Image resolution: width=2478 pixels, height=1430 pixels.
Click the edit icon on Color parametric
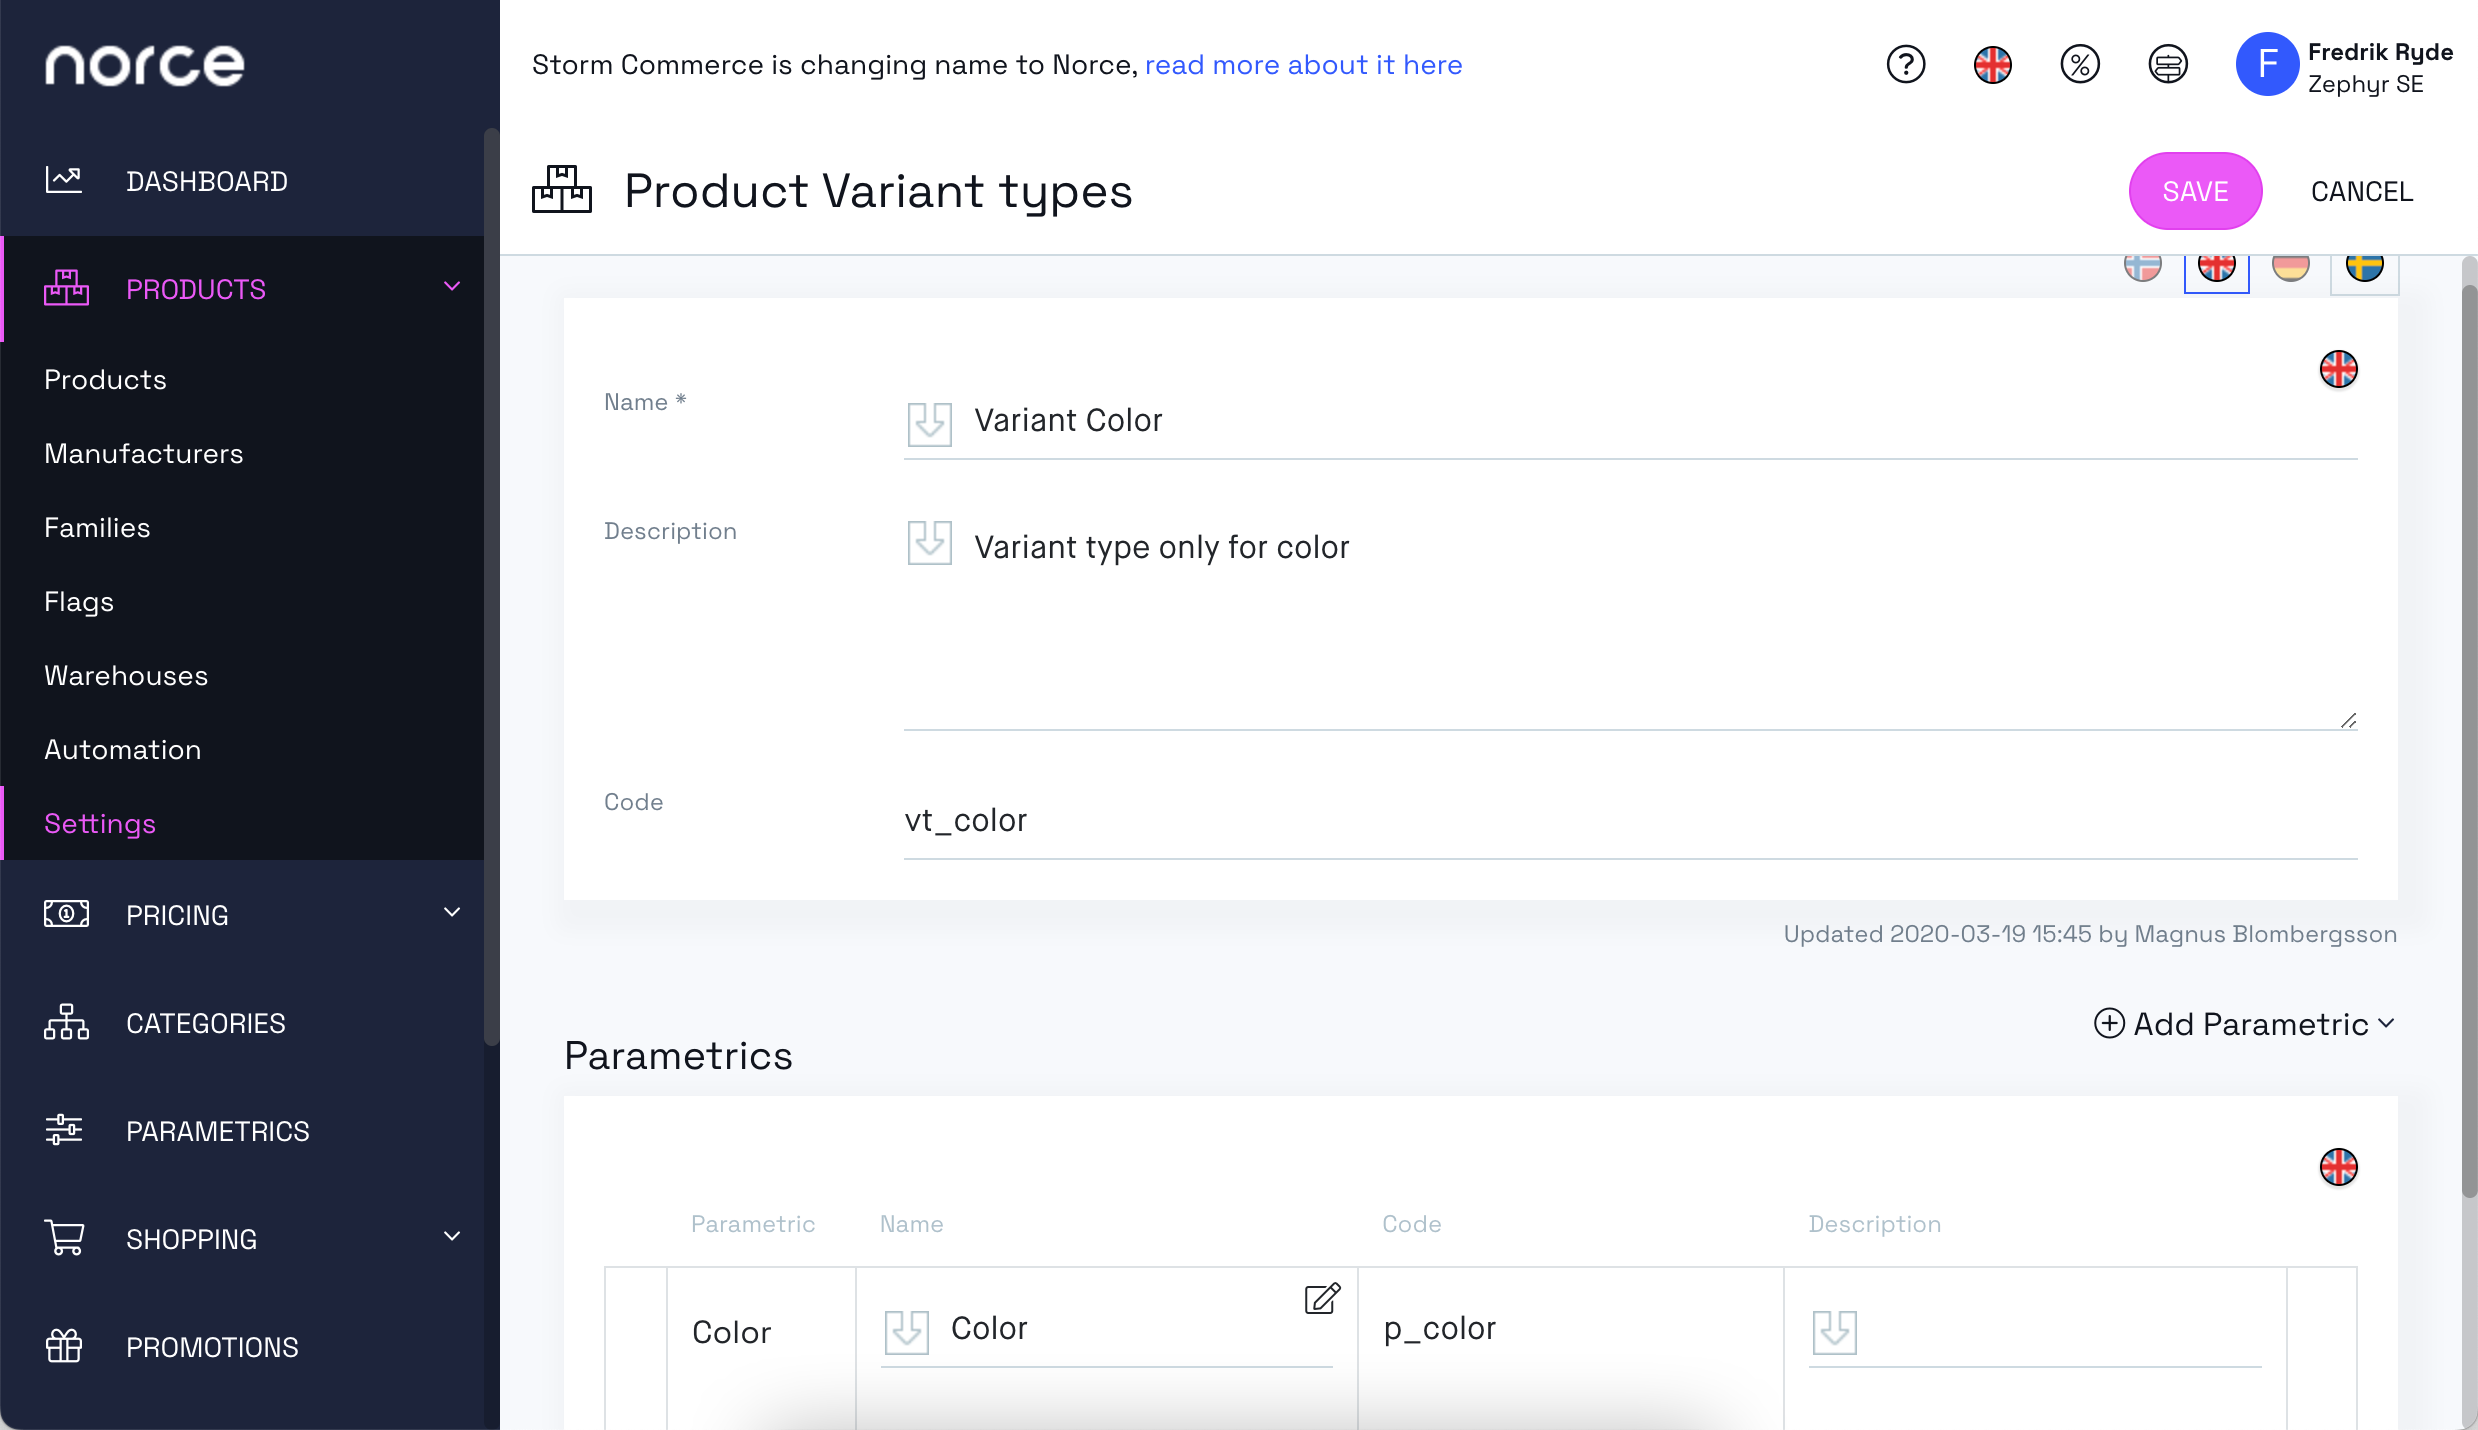pos(1324,1297)
